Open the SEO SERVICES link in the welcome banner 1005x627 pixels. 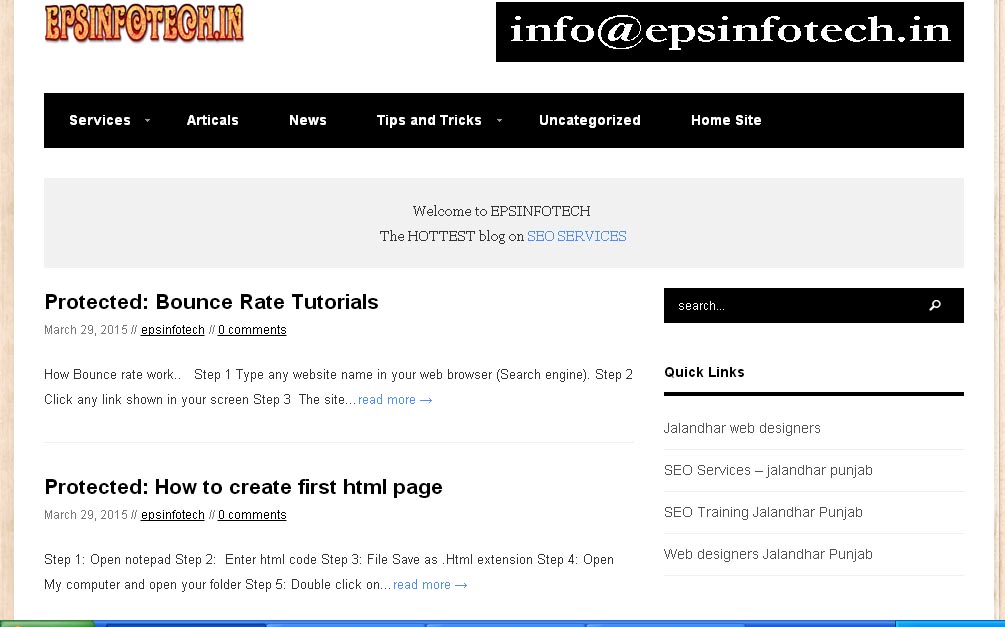(576, 236)
